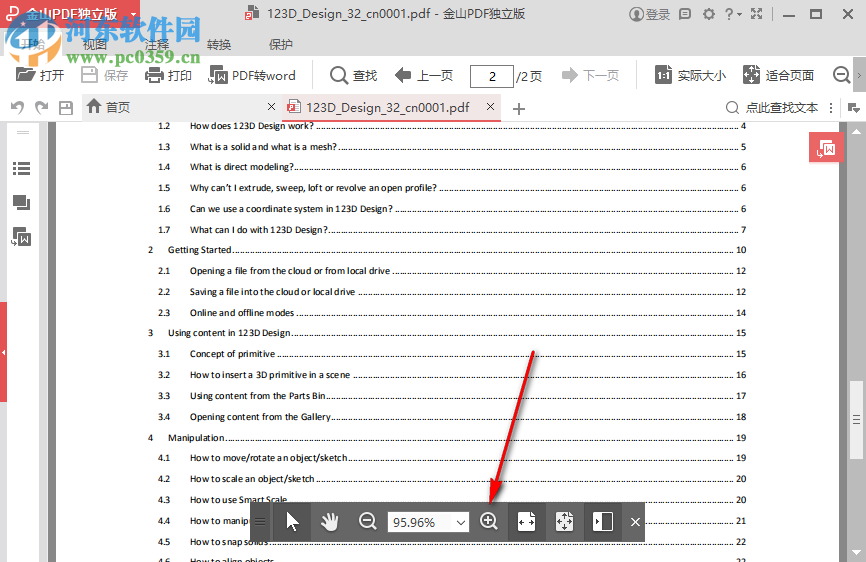
Task: Click the PDF转word button
Action: point(252,75)
